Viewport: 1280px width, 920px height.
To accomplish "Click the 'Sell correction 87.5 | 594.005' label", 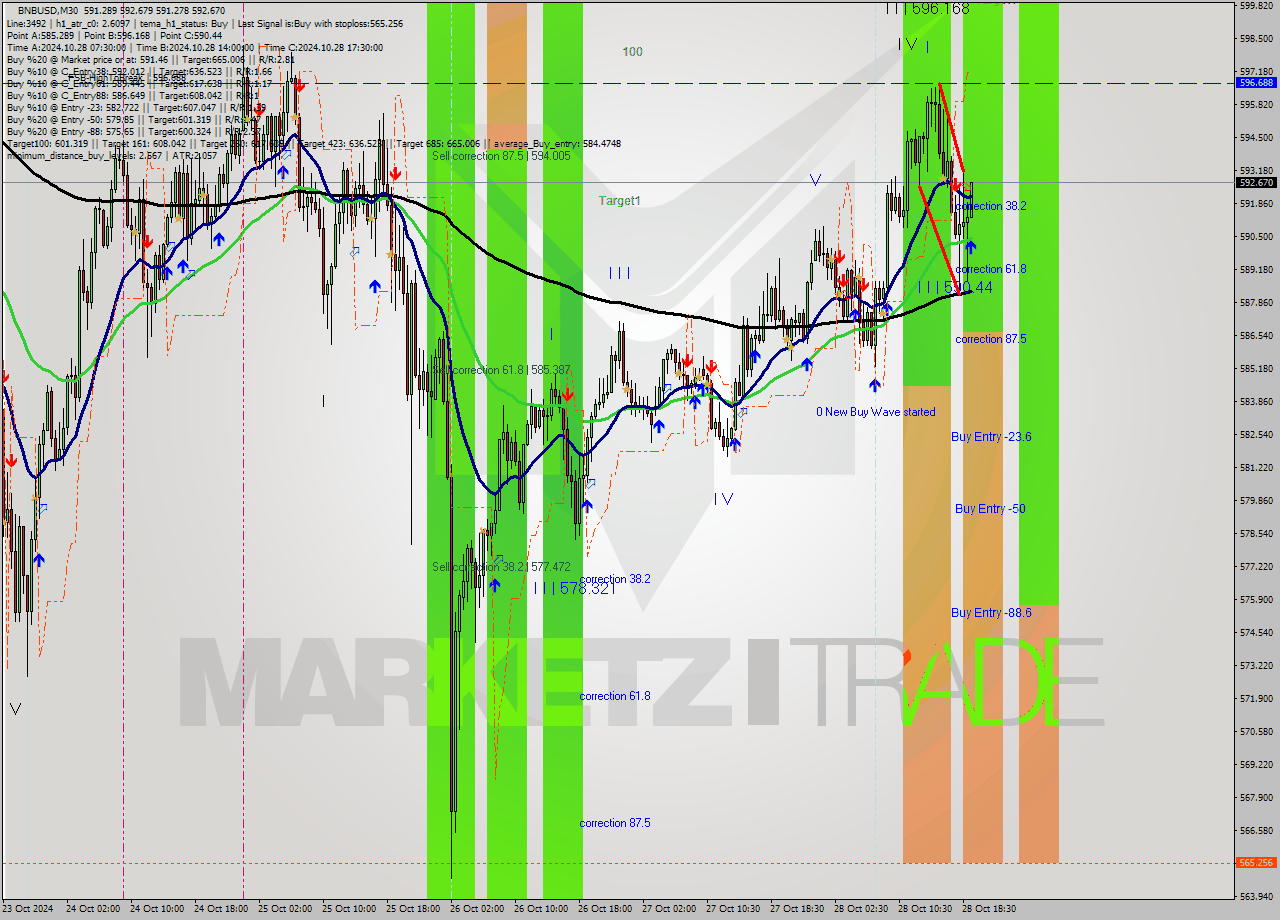I will coord(501,156).
